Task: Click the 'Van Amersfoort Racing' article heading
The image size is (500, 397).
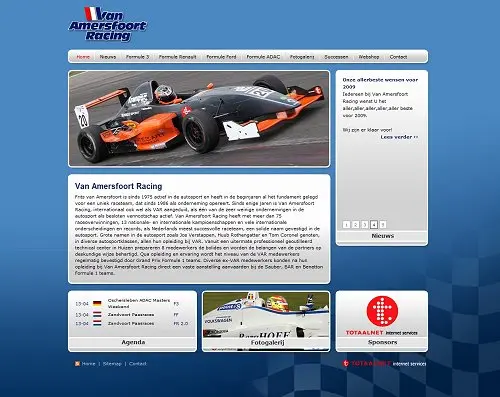Action: point(118,186)
